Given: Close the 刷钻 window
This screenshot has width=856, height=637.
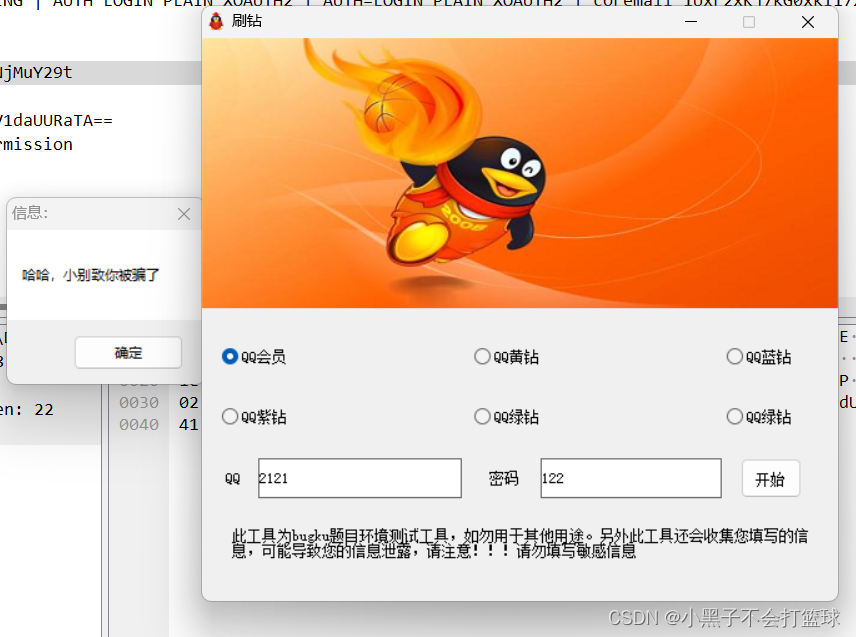Looking at the screenshot, I should point(807,22).
